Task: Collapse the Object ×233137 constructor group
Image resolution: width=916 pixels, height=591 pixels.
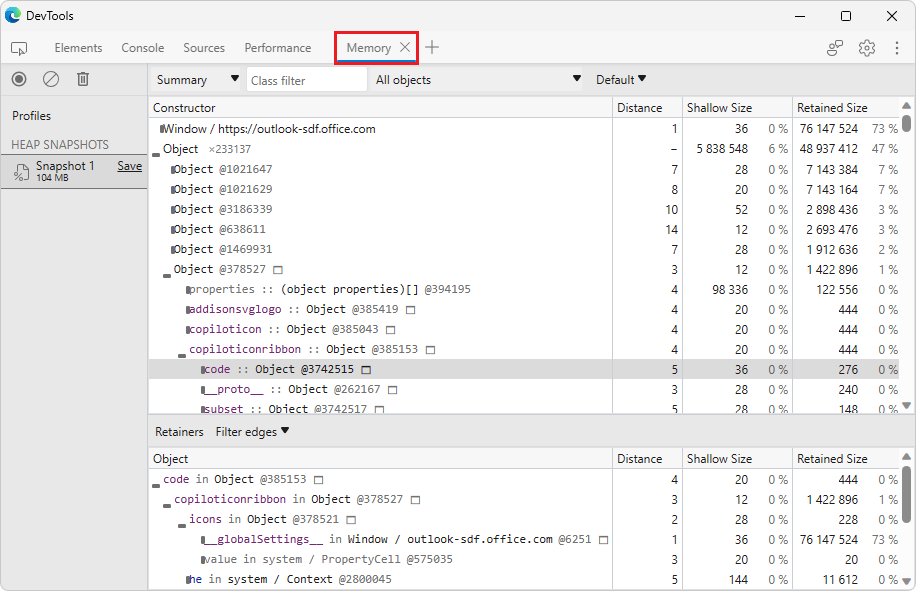Action: coord(156,150)
